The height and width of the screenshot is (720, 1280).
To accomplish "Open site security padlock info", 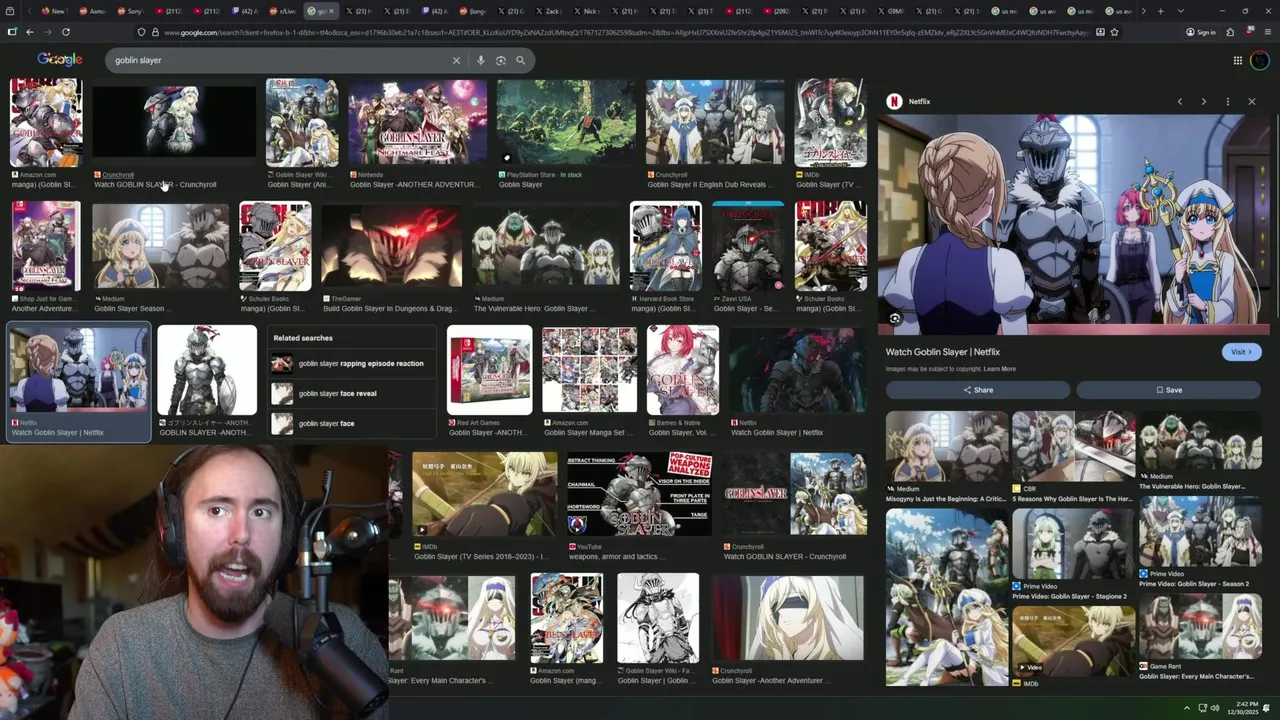I will (x=154, y=32).
